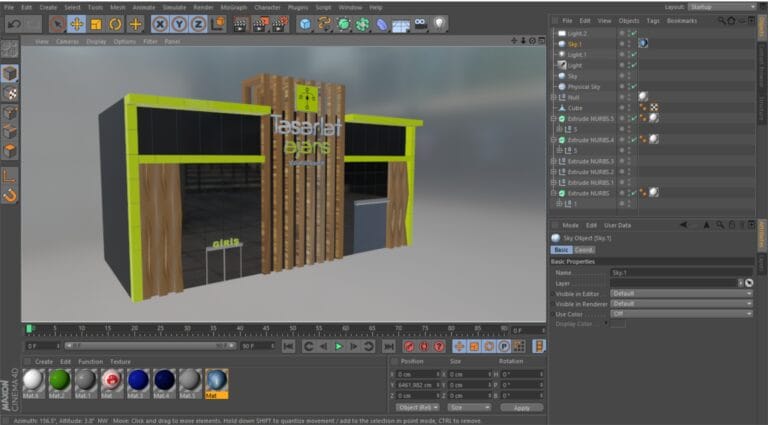Click the Name field showing Sky.1

[x=681, y=272]
